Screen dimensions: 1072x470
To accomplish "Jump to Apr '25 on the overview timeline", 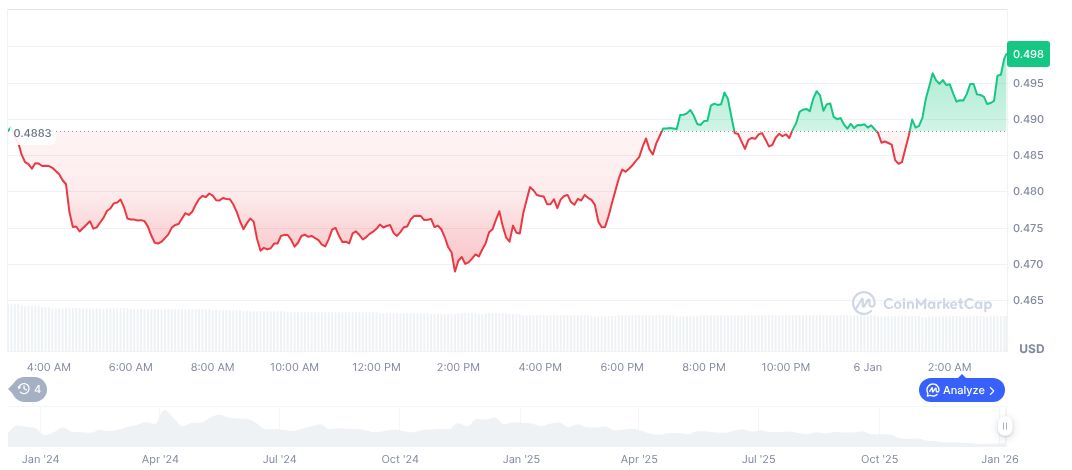I will click(640, 459).
